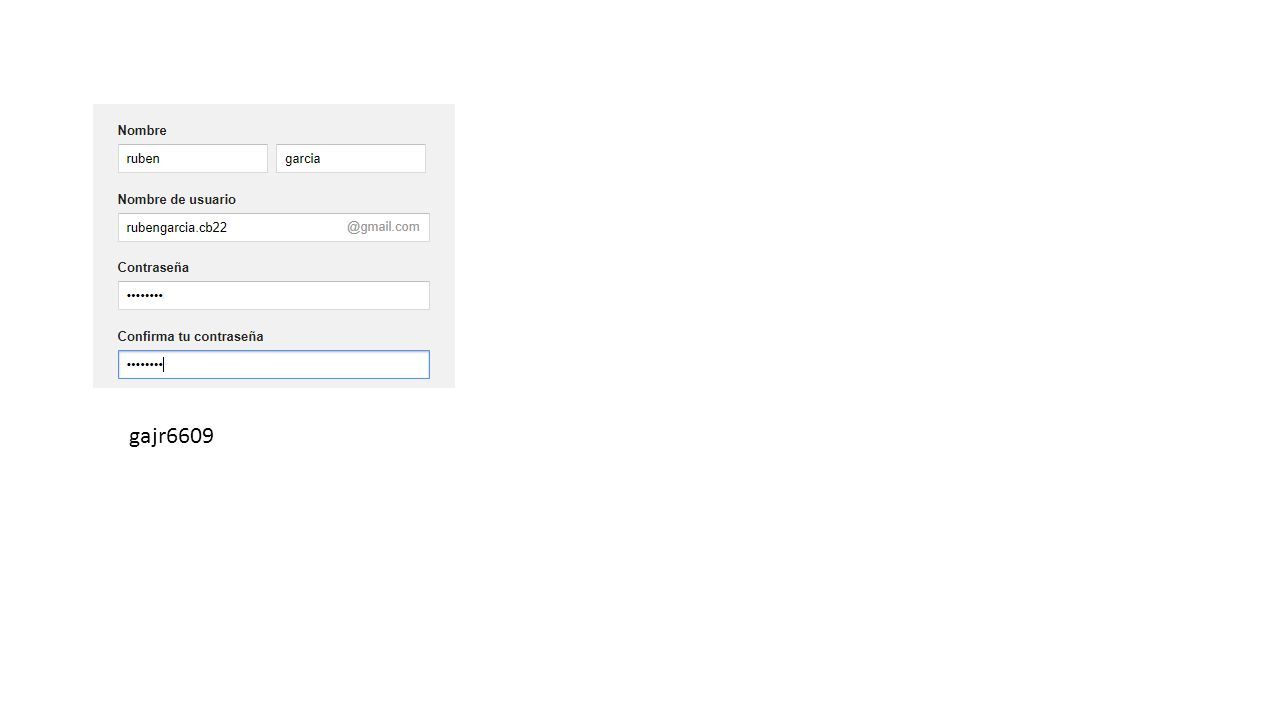Click the rubengarcia.cb22 username text

176,227
